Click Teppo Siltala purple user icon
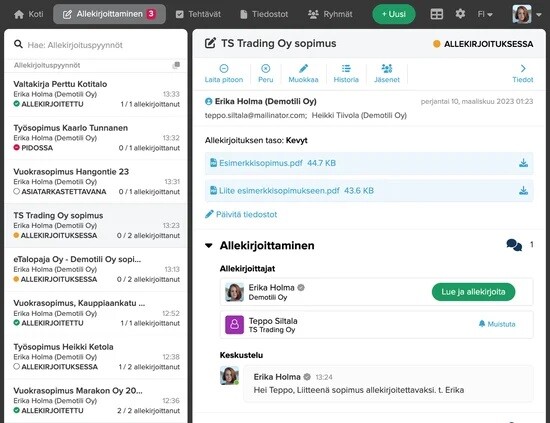550x423 pixels. [x=234, y=325]
